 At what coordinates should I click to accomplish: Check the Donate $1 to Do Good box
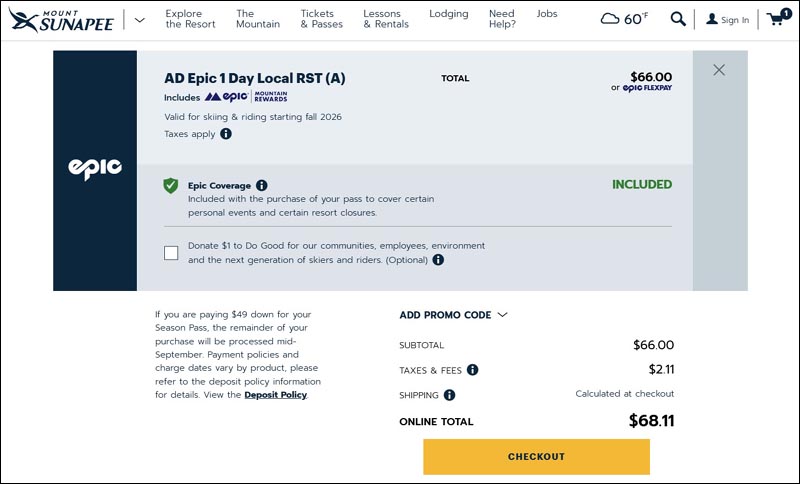(171, 253)
